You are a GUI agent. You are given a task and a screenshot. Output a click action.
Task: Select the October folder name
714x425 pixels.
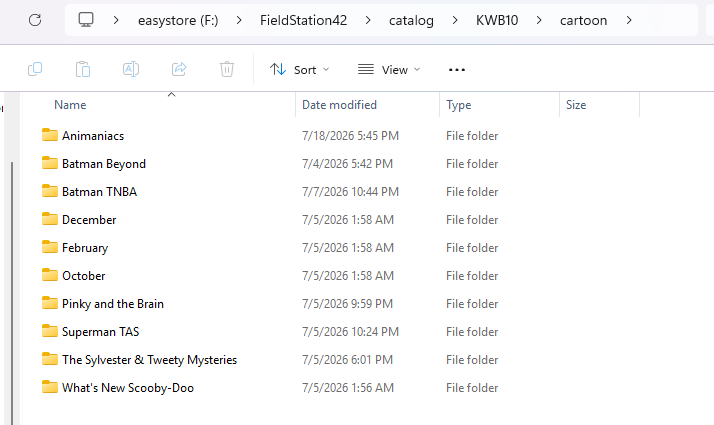[83, 276]
